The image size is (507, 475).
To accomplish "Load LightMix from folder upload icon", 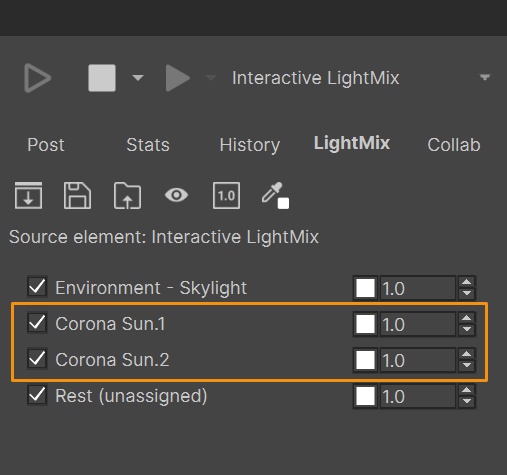I will (x=127, y=195).
